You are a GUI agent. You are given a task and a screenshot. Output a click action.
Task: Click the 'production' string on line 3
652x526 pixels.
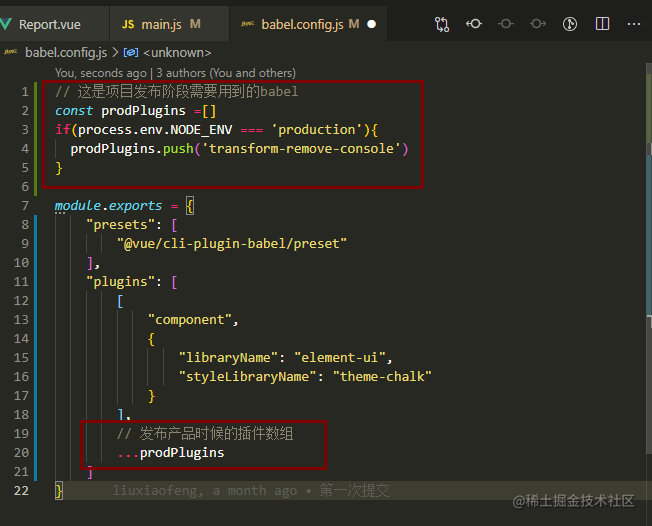coord(316,130)
